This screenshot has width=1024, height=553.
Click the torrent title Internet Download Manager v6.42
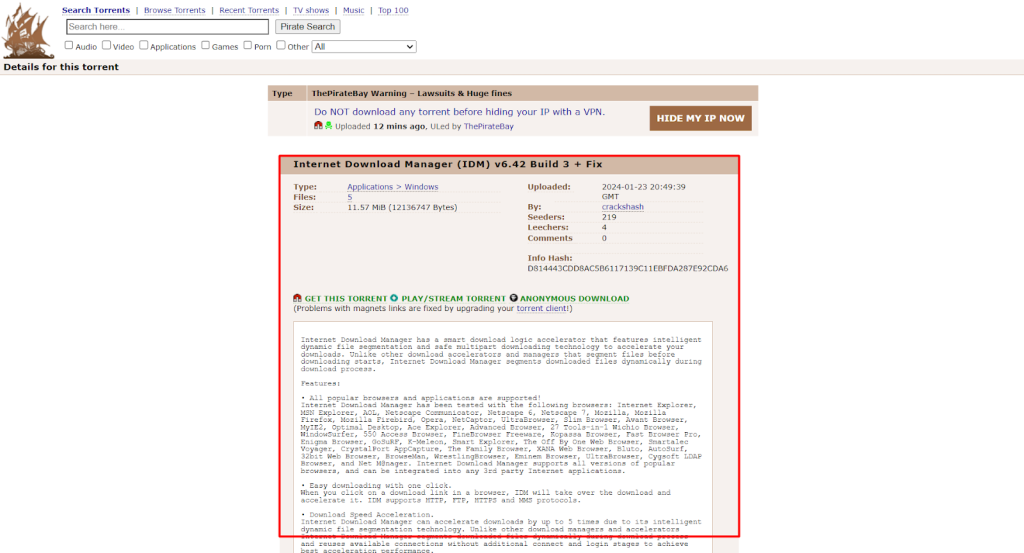tap(447, 165)
